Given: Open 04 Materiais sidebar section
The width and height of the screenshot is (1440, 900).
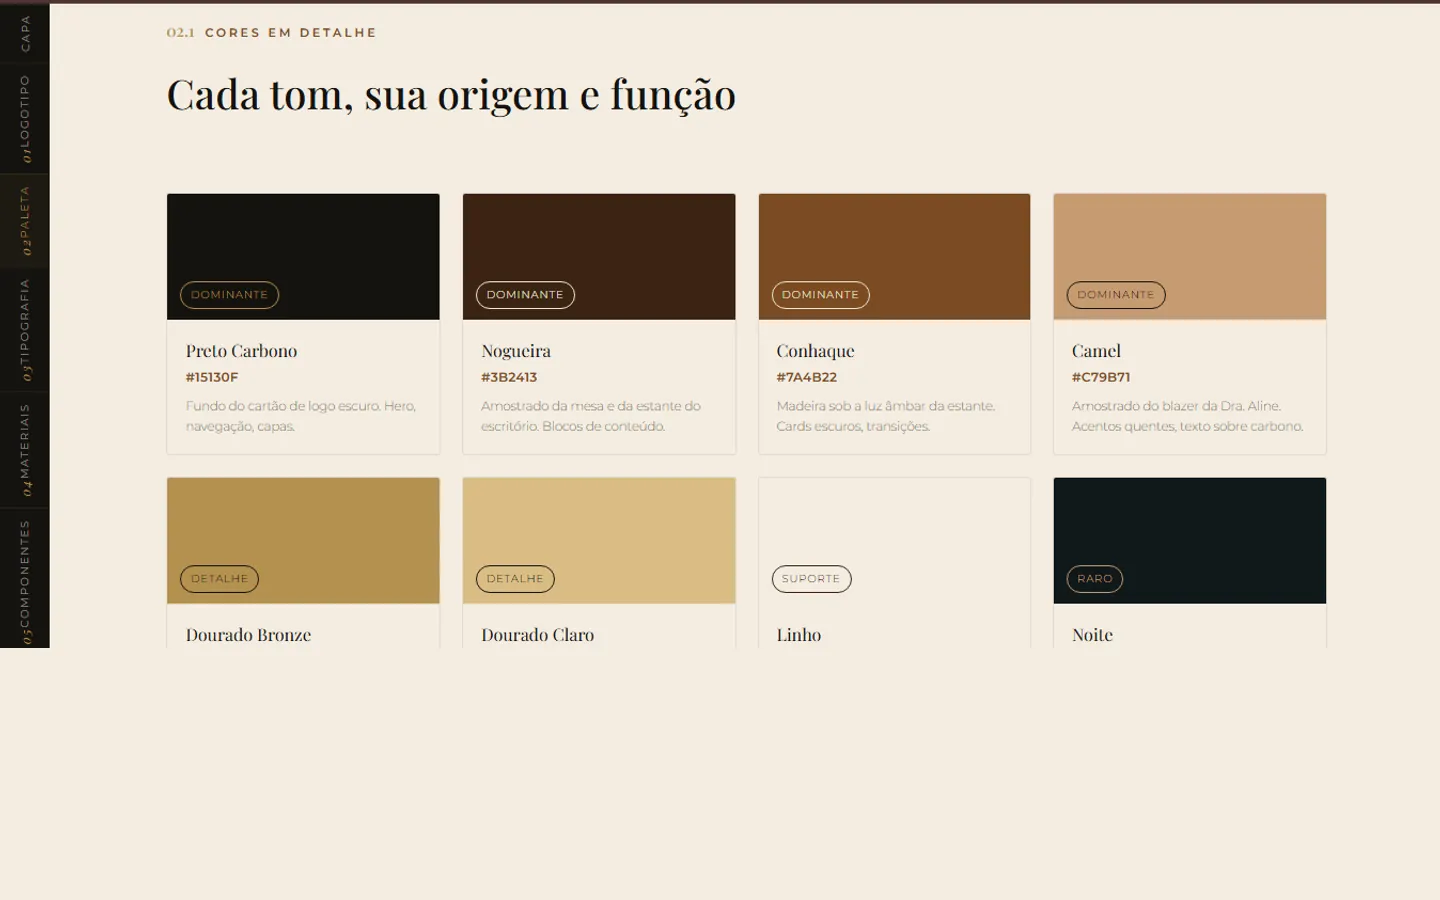Looking at the screenshot, I should (25, 450).
